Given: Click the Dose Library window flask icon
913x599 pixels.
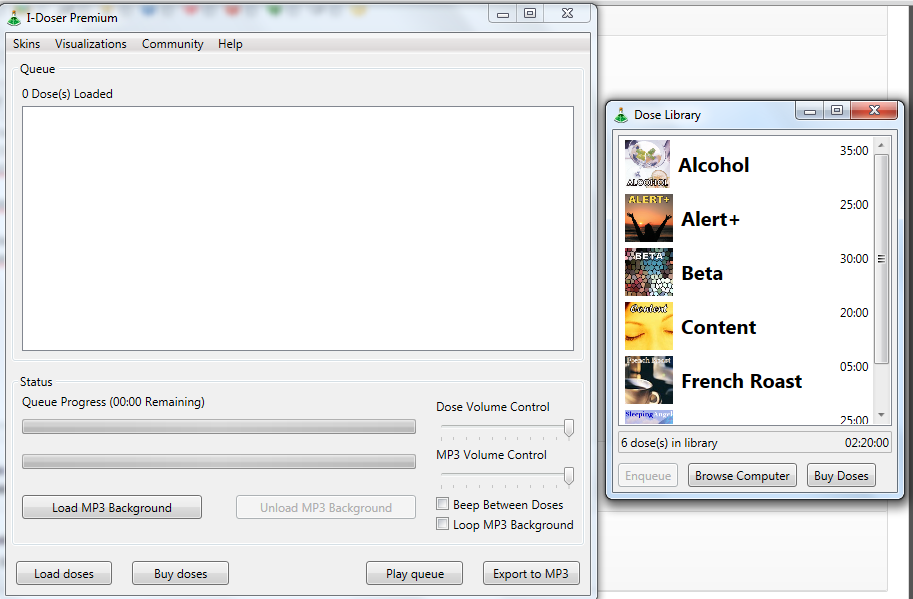Looking at the screenshot, I should pos(621,115).
